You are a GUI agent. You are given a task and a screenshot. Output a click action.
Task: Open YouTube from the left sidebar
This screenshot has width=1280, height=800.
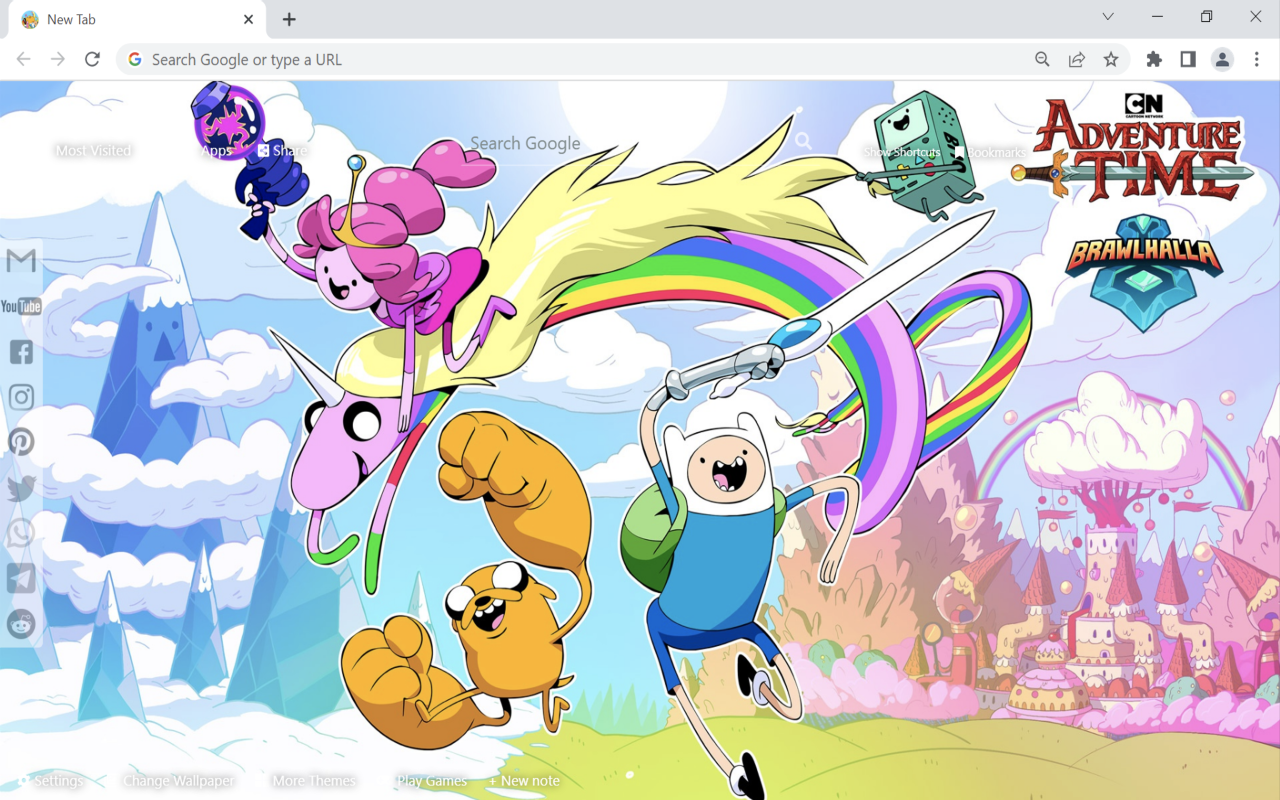21,306
